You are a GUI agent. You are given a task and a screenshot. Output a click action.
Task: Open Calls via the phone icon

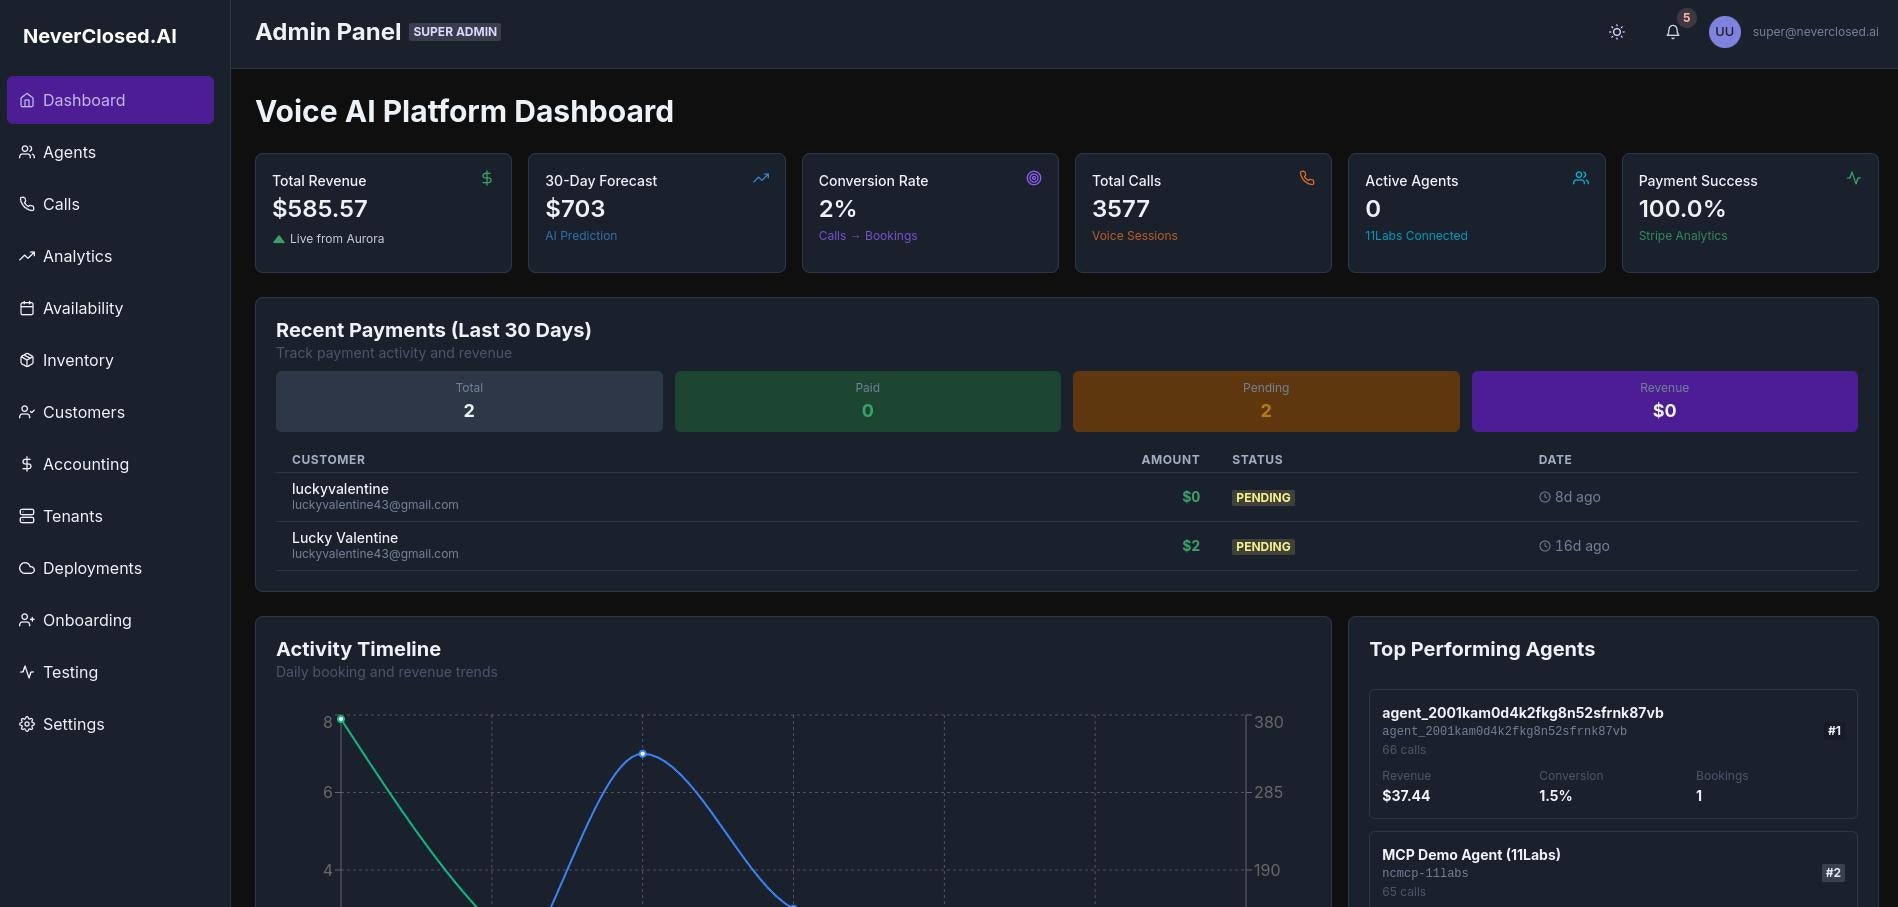click(27, 204)
